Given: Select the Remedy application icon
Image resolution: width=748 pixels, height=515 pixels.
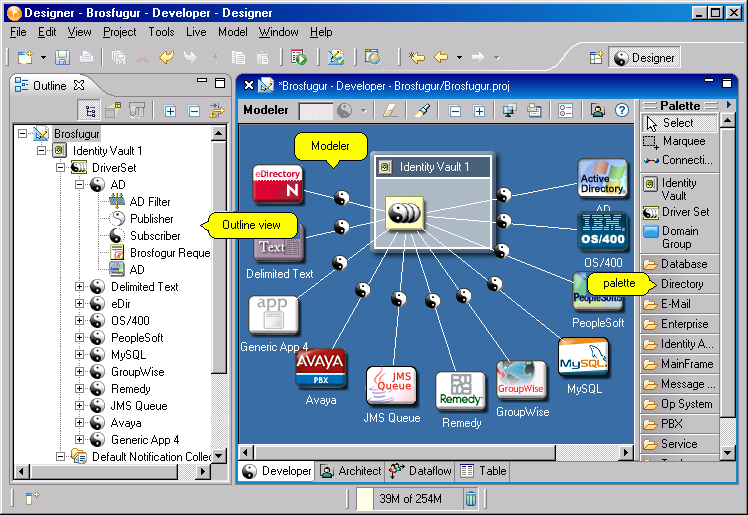Looking at the screenshot, I should click(460, 391).
